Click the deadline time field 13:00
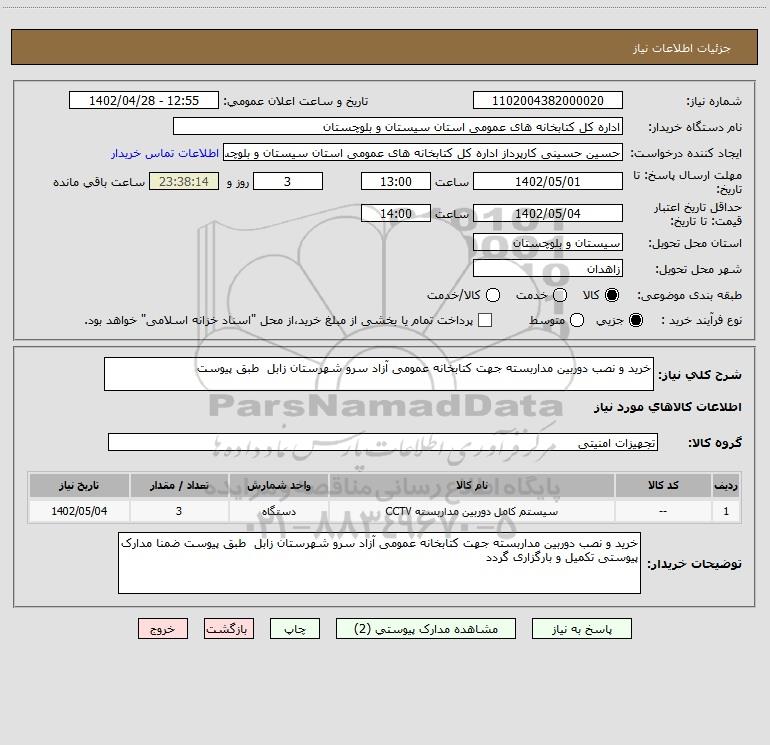770x745 pixels. click(396, 181)
